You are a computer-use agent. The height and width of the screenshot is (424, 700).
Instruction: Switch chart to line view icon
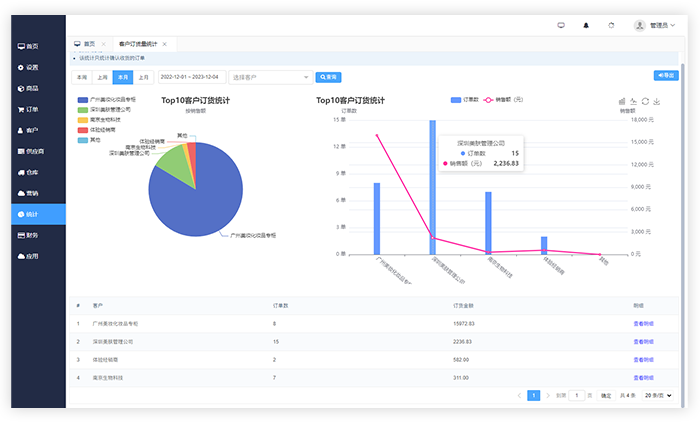(634, 101)
